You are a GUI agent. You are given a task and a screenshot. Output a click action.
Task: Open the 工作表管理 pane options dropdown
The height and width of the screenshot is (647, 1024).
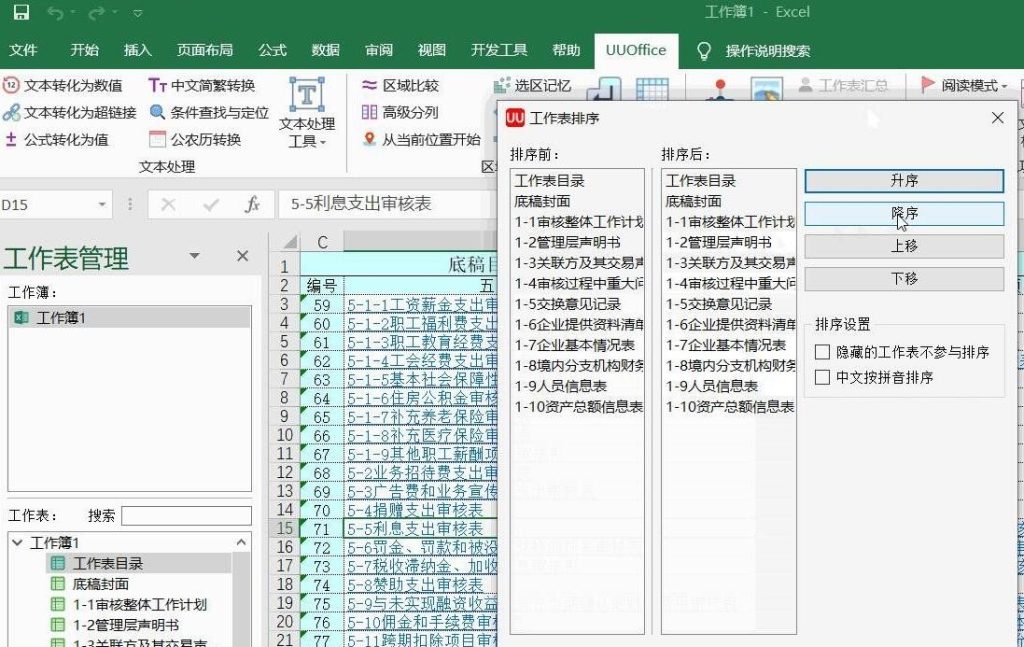tap(195, 256)
